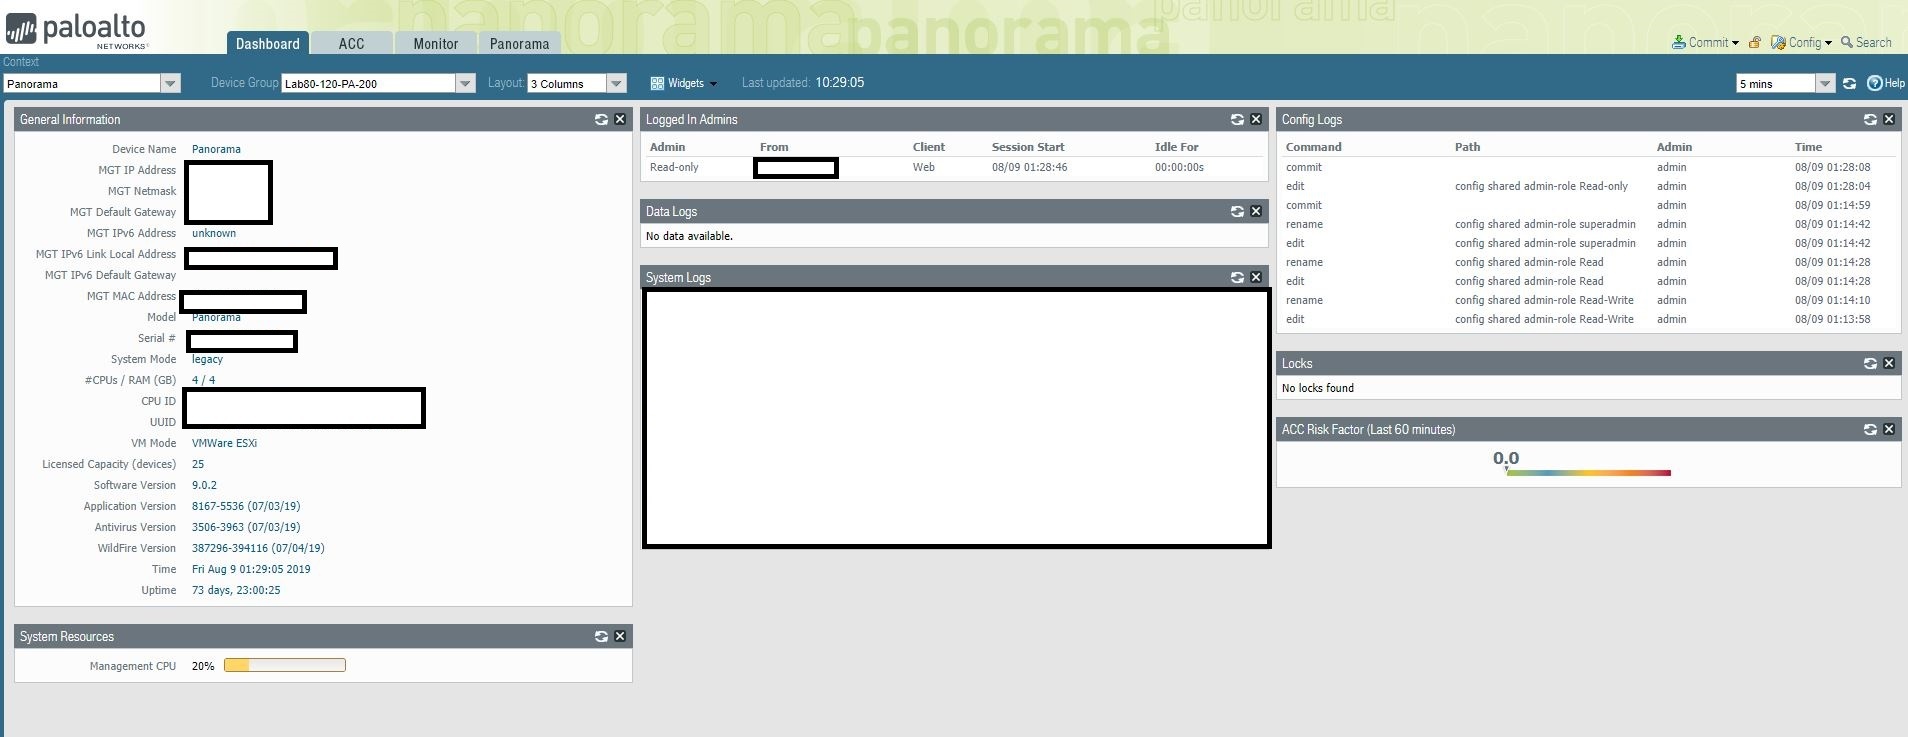Click the Idle For column header
This screenshot has height=737, width=1908.
[1176, 147]
